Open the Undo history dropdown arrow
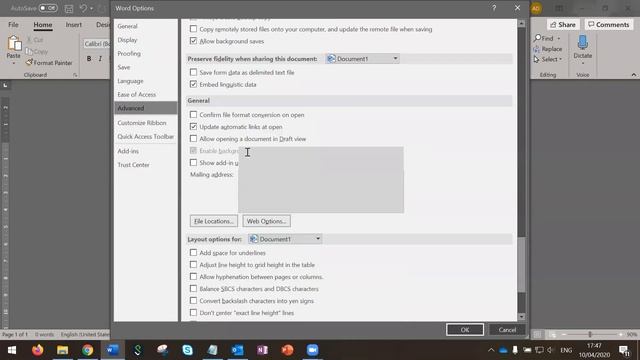The width and height of the screenshot is (640, 360). click(x=91, y=8)
